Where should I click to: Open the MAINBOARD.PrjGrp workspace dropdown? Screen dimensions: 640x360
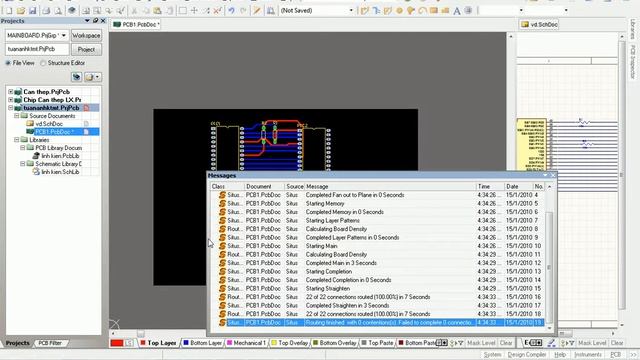64,36
